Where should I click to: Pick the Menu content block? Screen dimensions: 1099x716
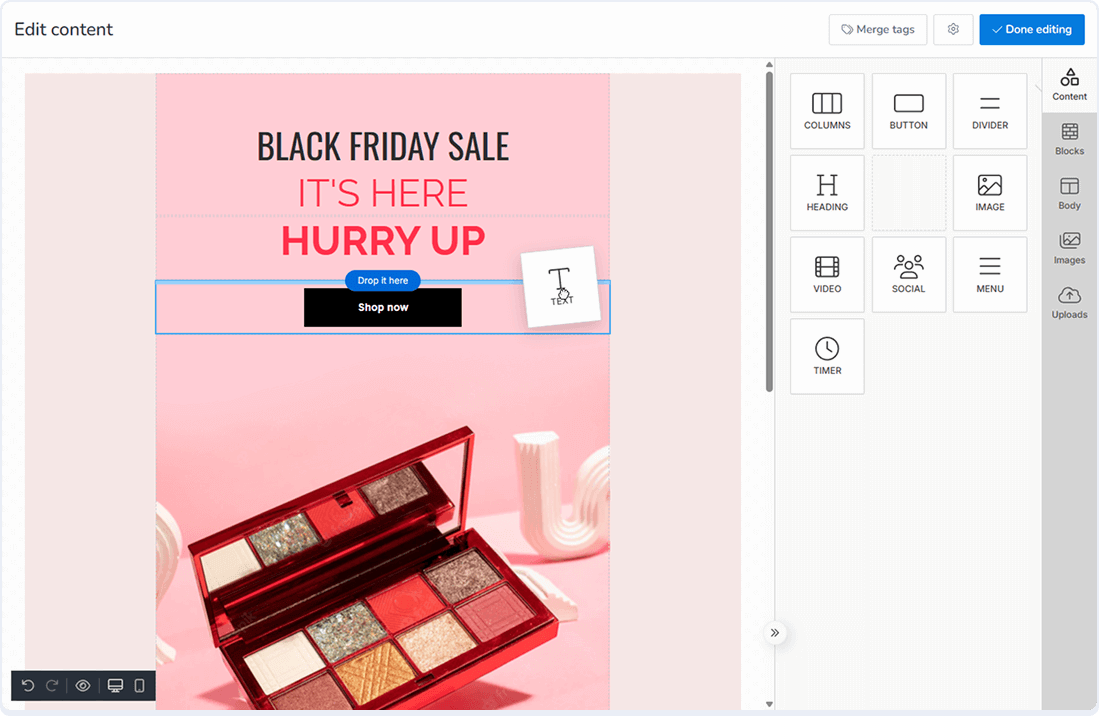990,275
